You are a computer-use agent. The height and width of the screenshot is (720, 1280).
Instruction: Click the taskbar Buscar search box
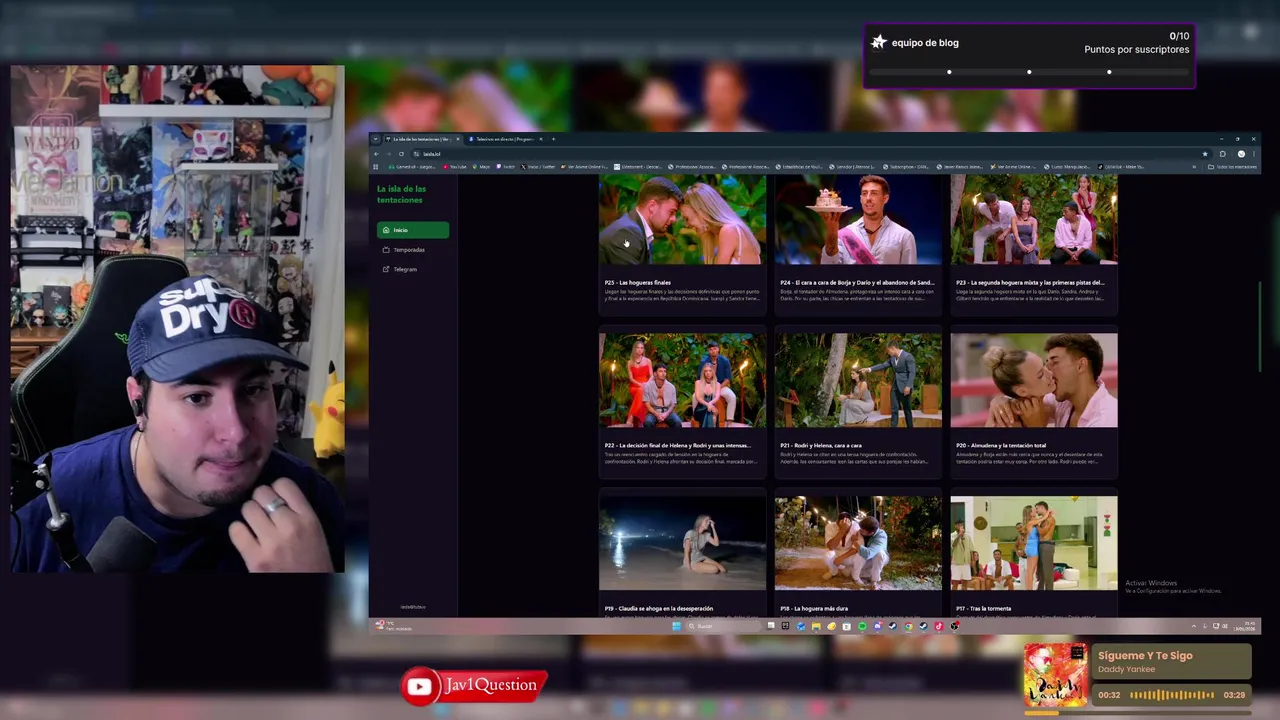pos(724,626)
